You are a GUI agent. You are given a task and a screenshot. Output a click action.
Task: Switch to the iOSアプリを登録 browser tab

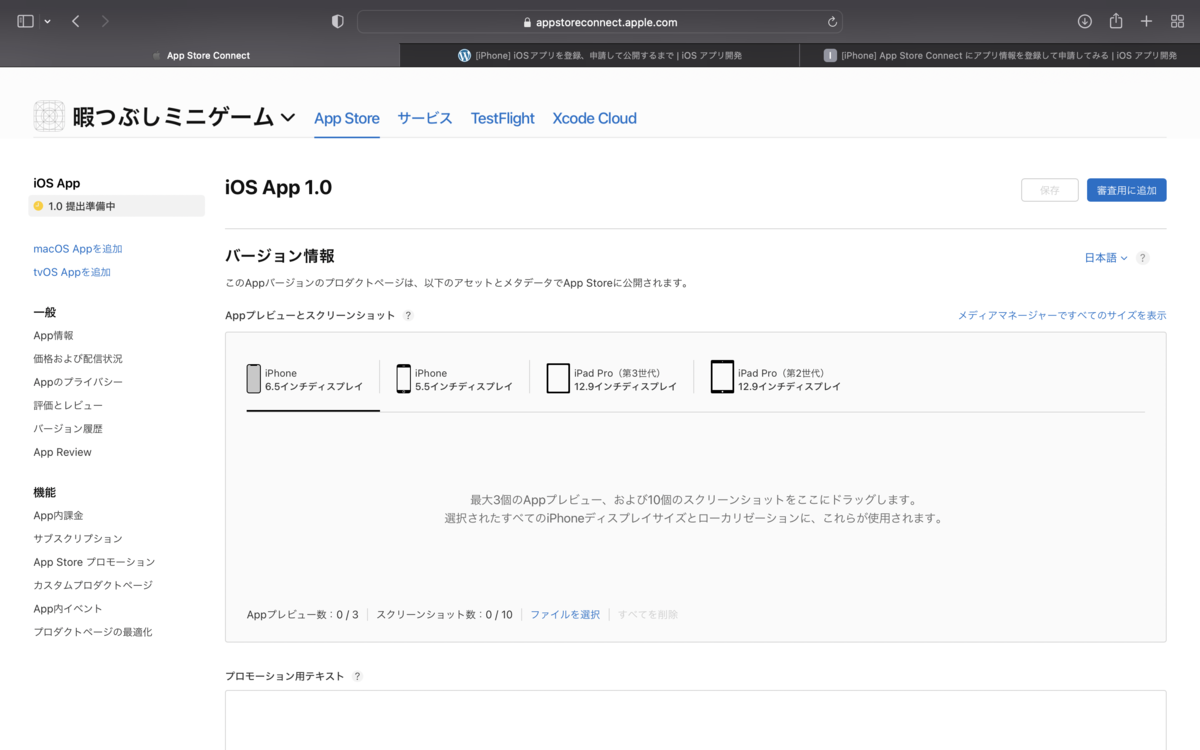(x=600, y=55)
